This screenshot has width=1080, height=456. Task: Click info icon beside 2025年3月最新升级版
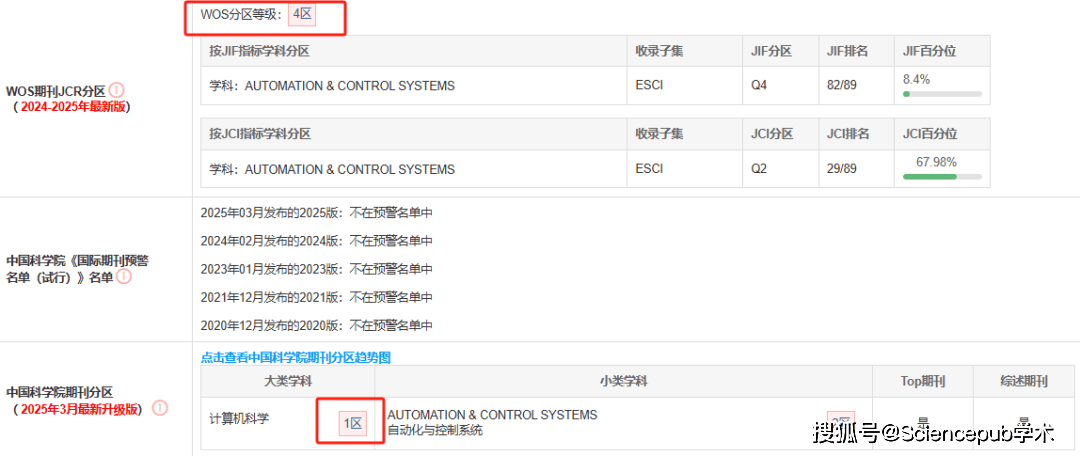point(160,408)
